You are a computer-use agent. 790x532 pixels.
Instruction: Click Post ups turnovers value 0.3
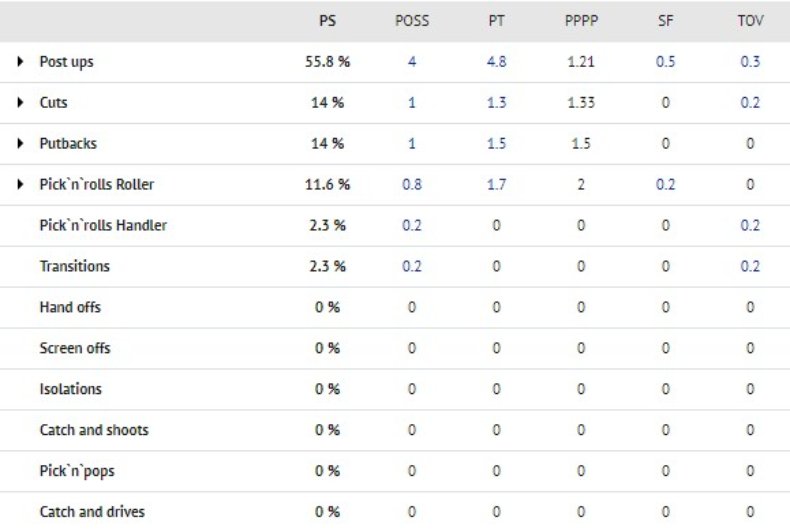[x=750, y=62]
